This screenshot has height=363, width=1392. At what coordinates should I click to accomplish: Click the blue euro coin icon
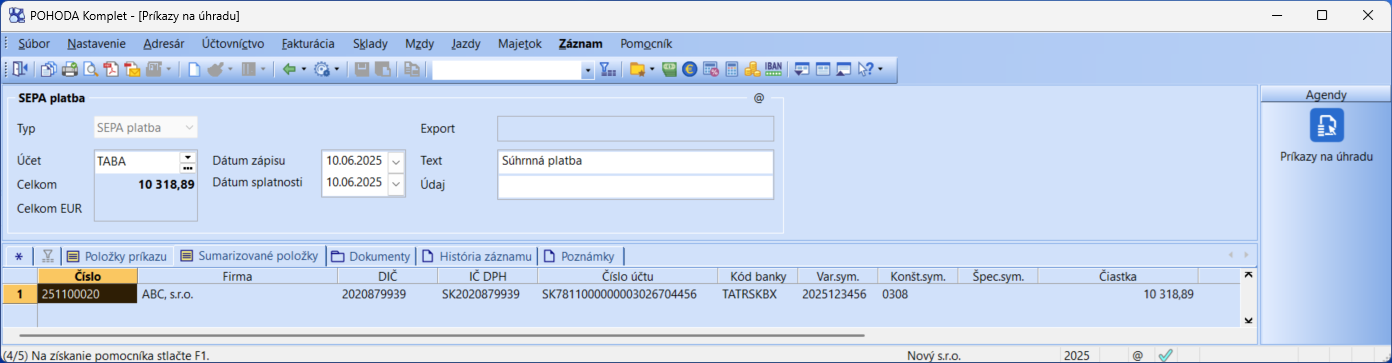click(690, 70)
